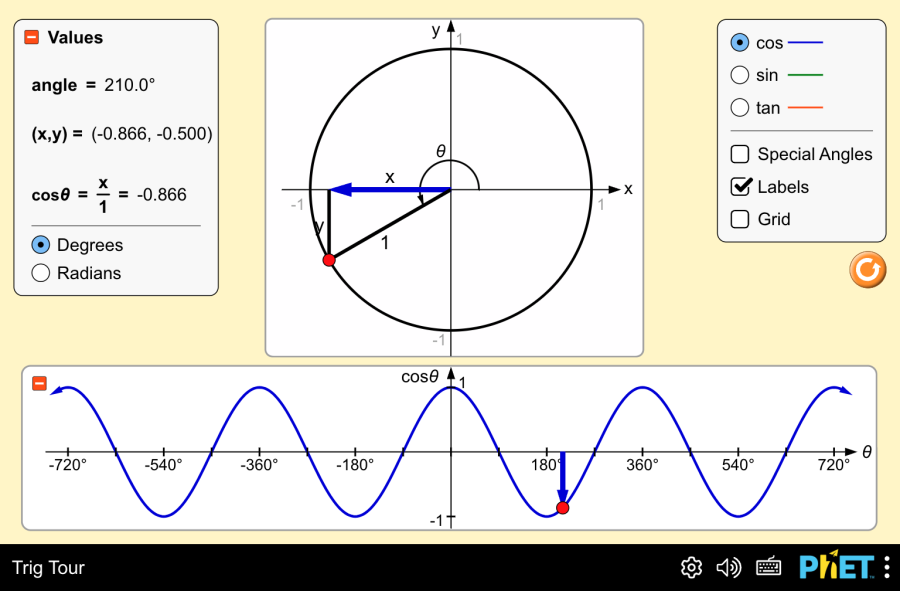Reset the simulation with the refresh button
Viewport: 900px width, 591px height.
(x=866, y=269)
